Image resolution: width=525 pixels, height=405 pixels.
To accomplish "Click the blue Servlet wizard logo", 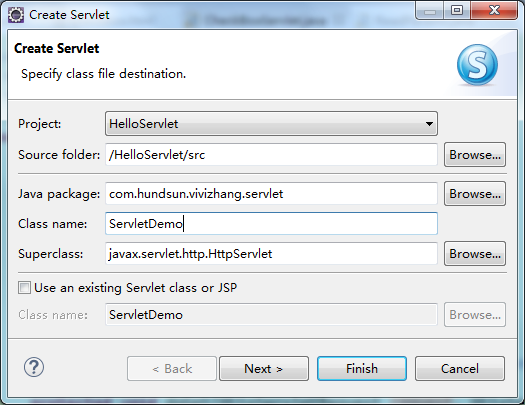I will [477, 65].
